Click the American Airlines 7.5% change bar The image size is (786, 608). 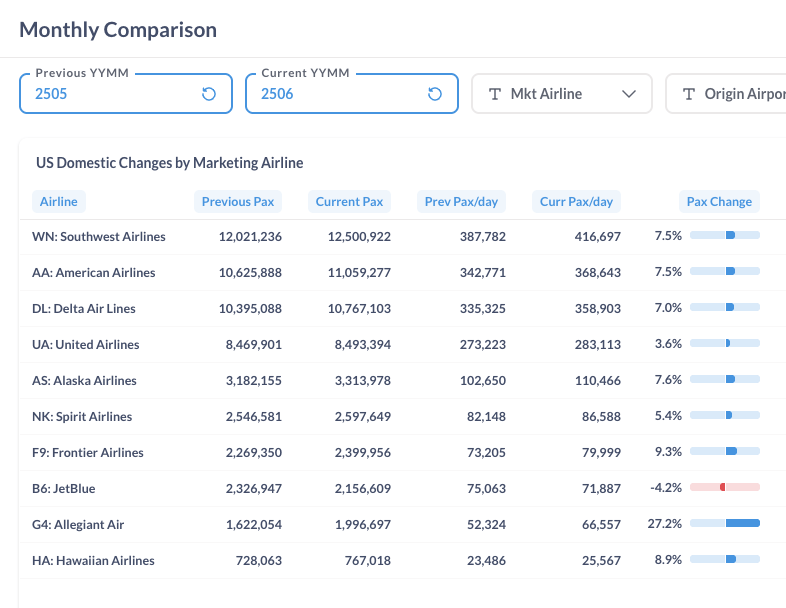(725, 271)
